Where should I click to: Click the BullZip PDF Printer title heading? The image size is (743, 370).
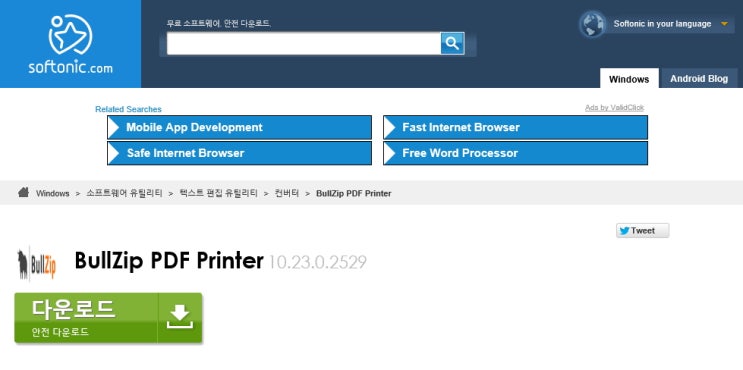pos(169,261)
